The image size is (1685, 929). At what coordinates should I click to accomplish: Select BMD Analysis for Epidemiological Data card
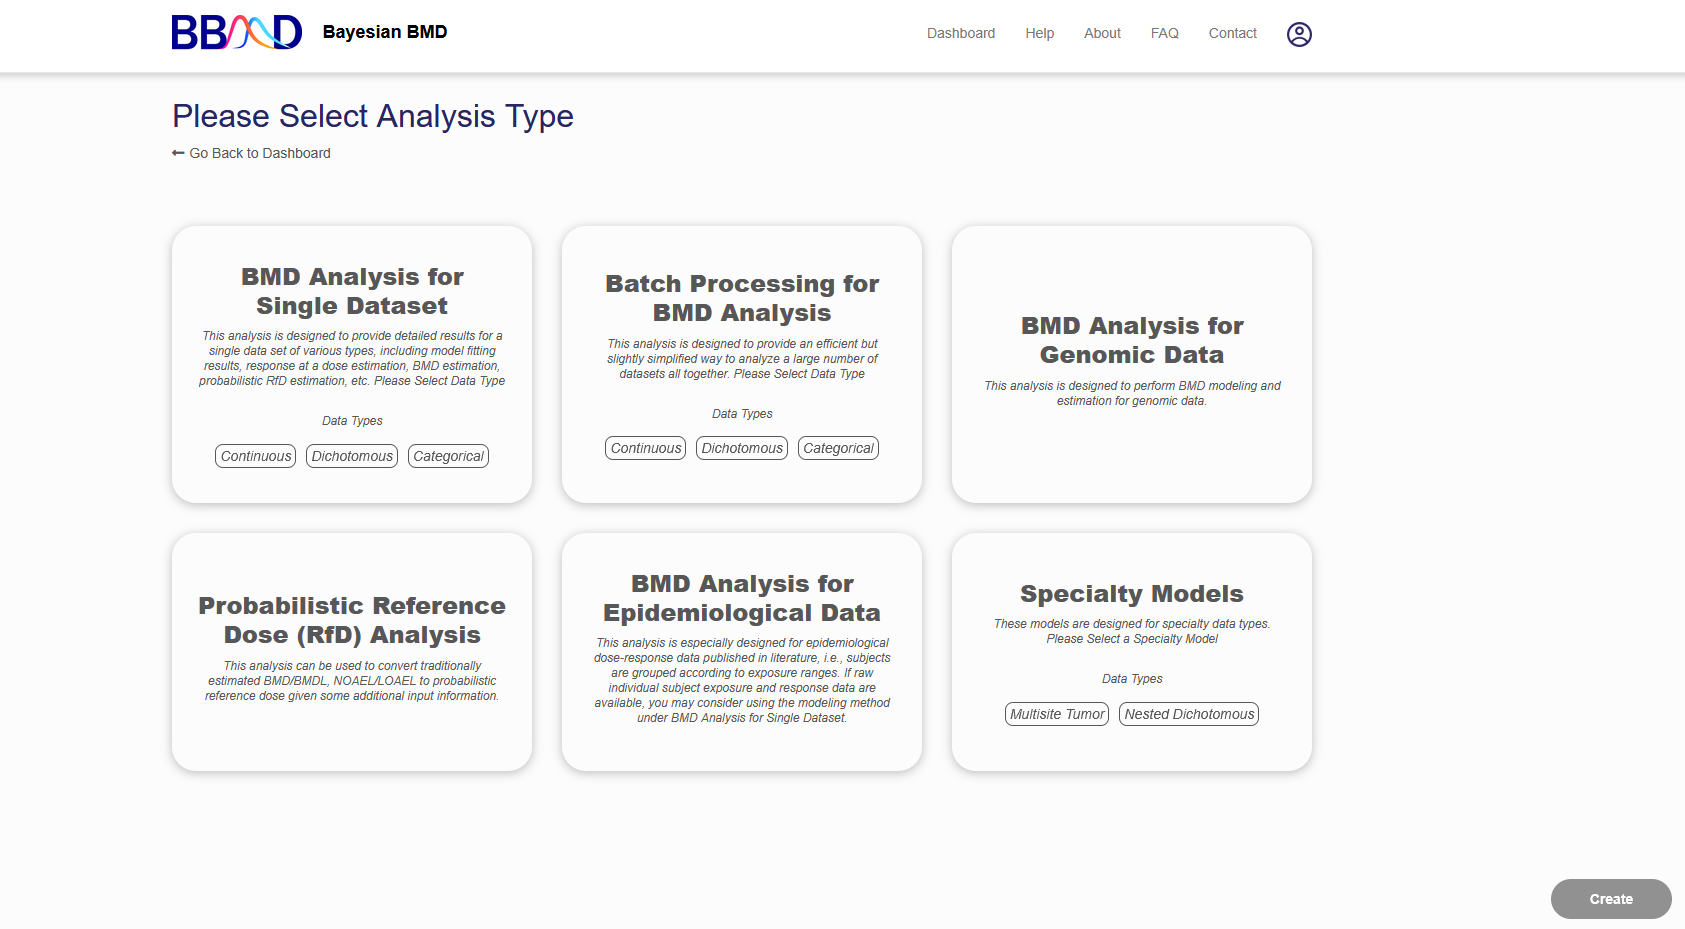(742, 650)
